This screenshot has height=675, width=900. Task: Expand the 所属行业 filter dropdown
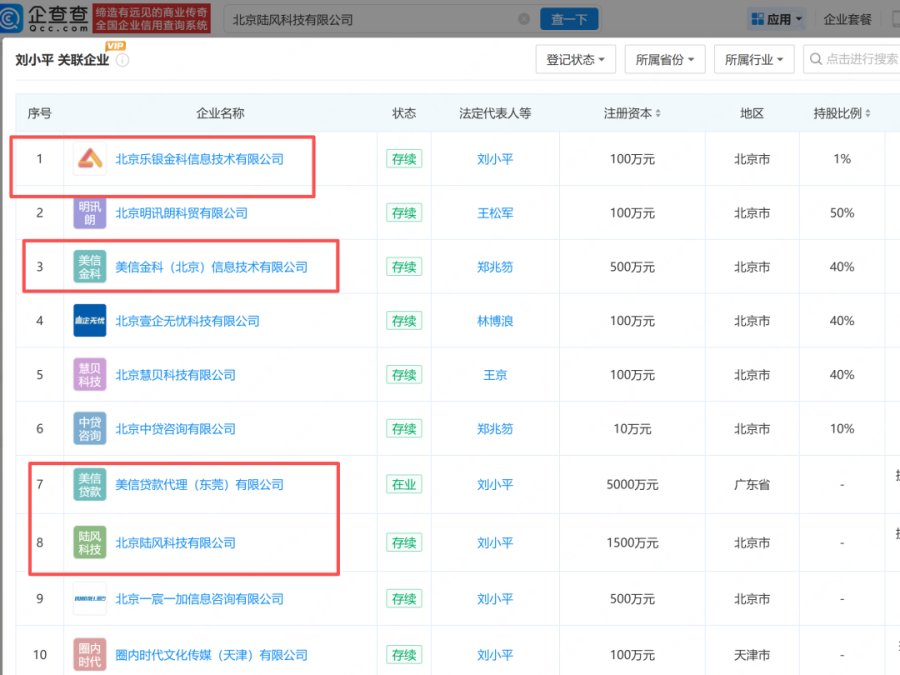point(754,59)
